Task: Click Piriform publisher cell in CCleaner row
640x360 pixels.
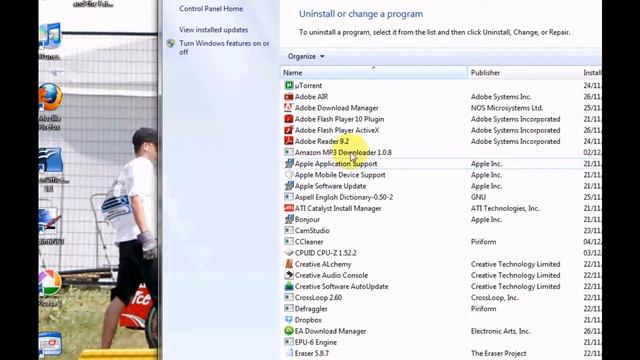Action: [484, 242]
